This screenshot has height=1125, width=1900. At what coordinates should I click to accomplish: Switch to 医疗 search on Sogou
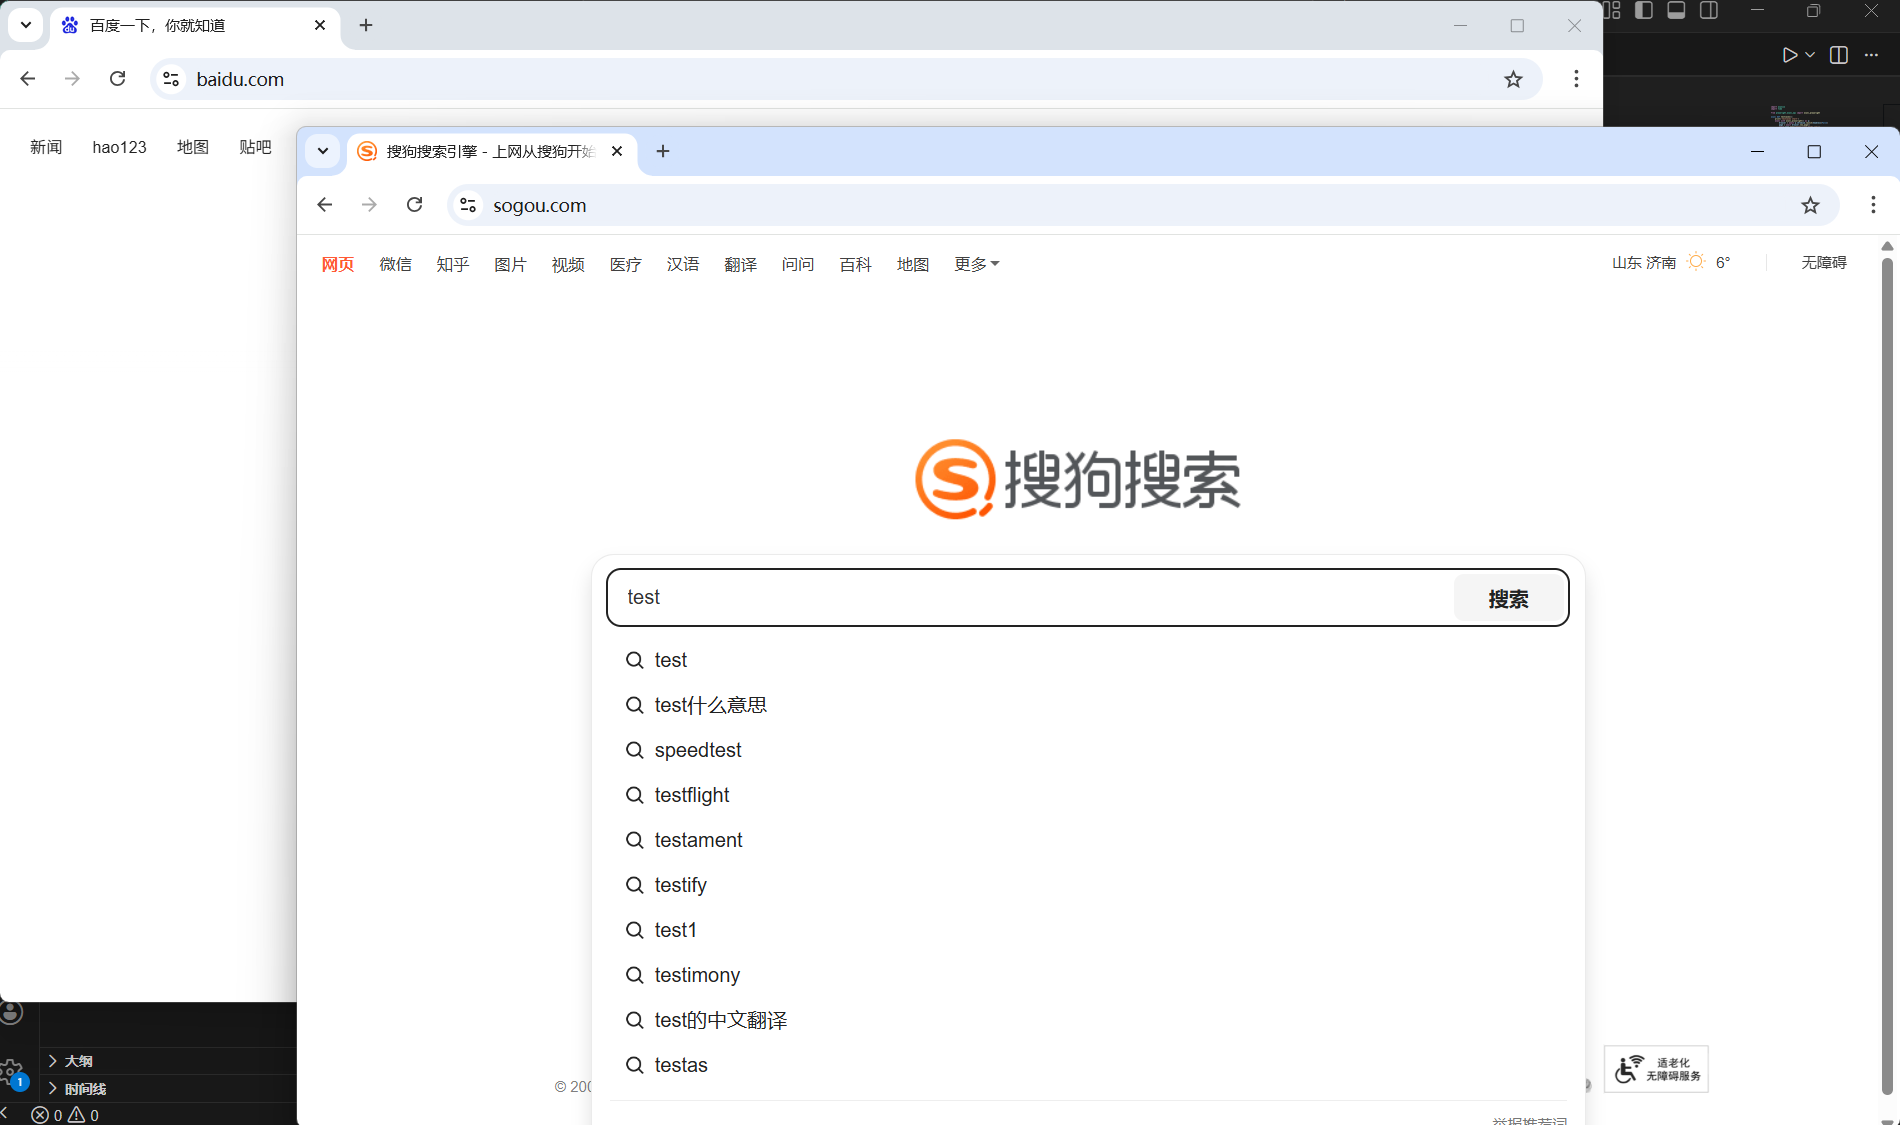[x=625, y=264]
